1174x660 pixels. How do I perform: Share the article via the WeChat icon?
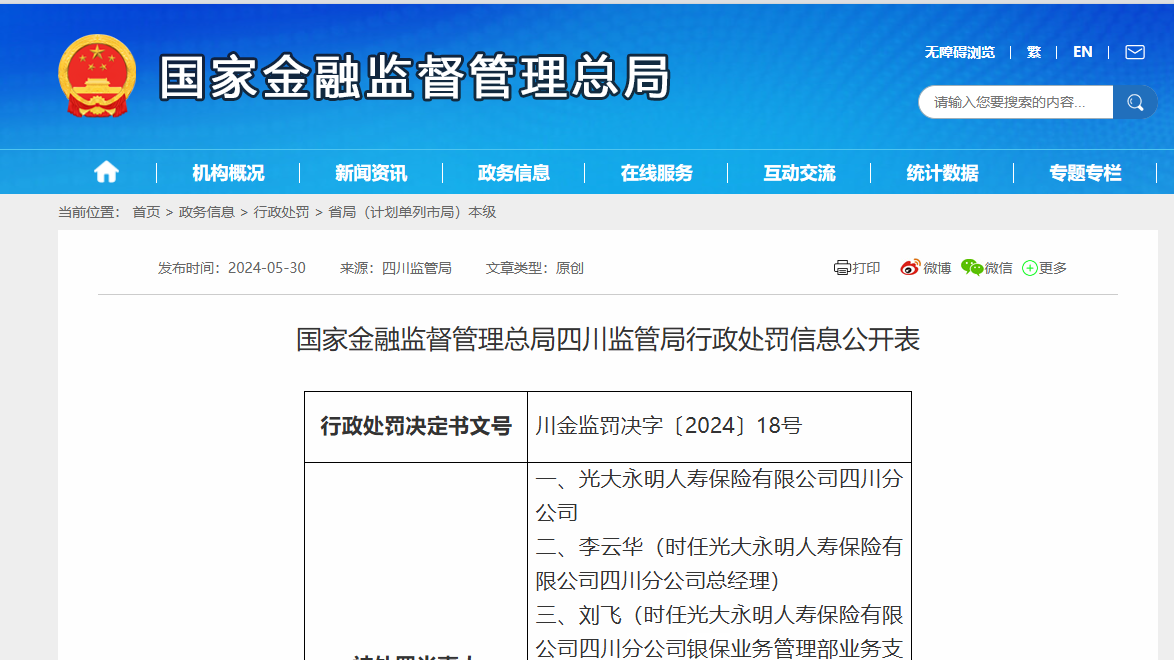coord(970,268)
